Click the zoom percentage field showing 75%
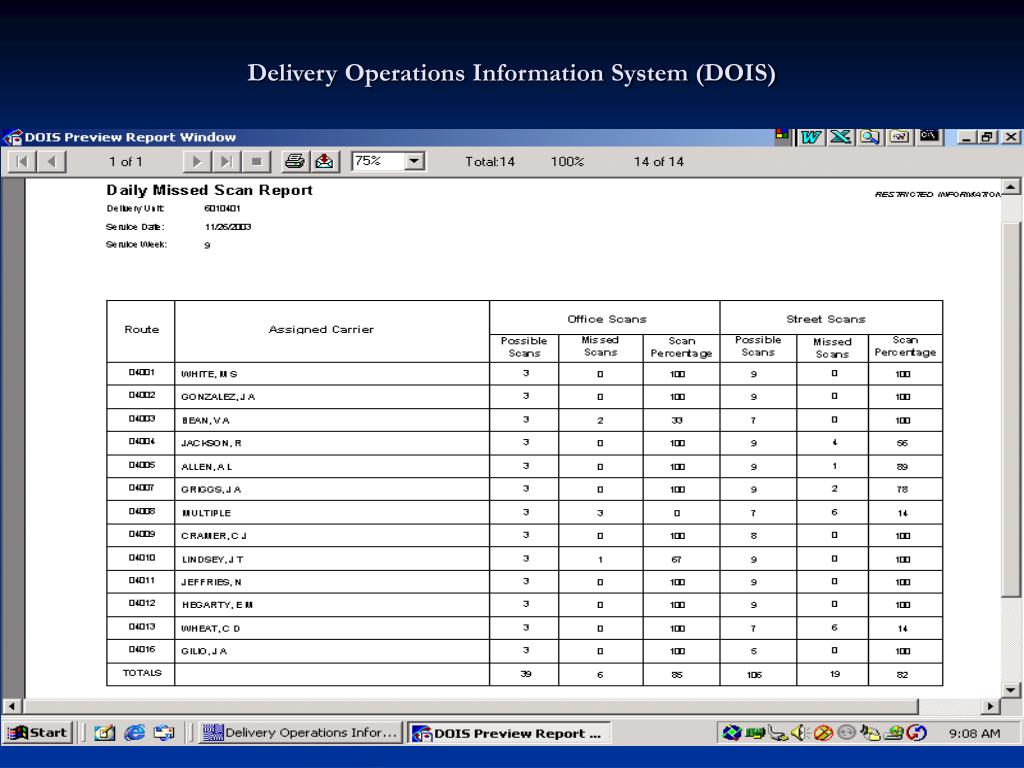This screenshot has width=1024, height=768. point(377,161)
